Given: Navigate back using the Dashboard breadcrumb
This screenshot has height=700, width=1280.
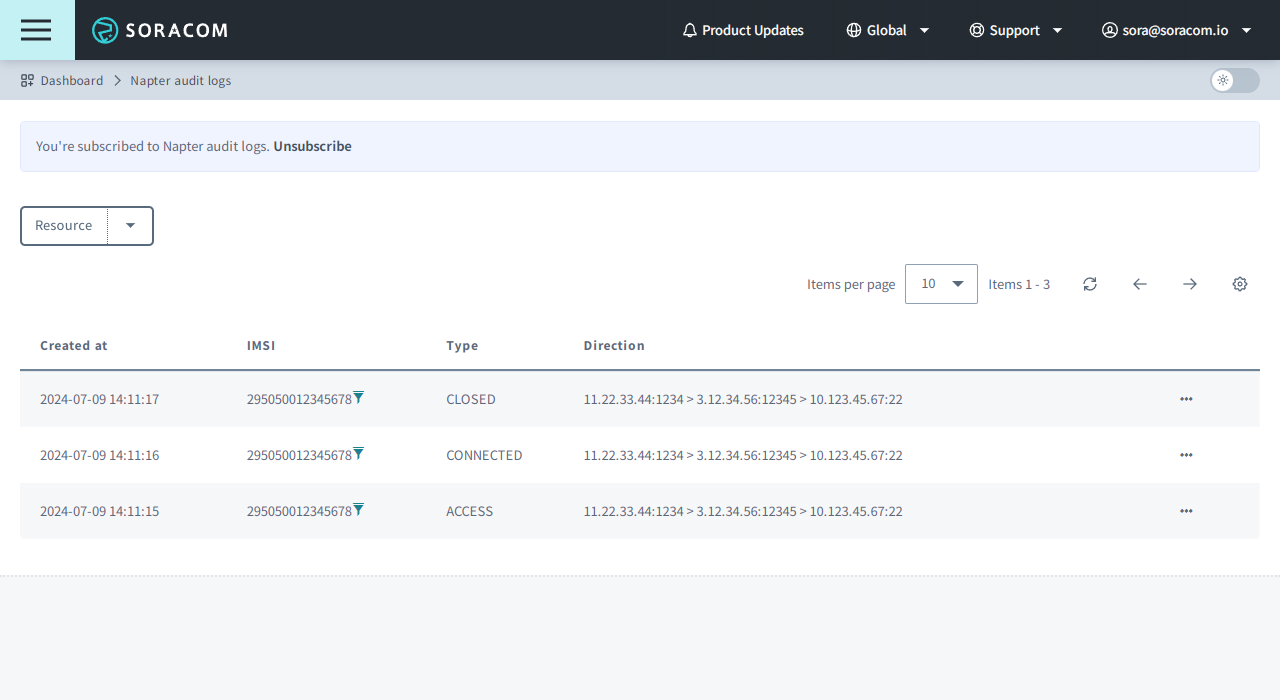Looking at the screenshot, I should [72, 80].
